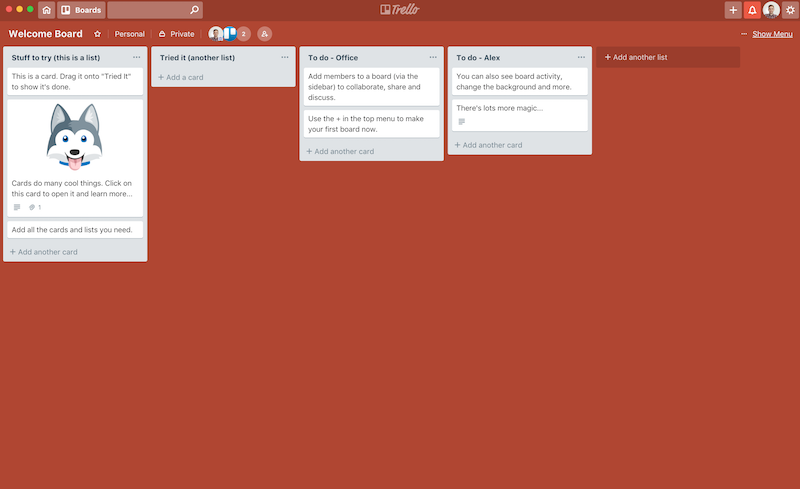Open the 'Add members to a board' card
This screenshot has height=489, width=800.
click(371, 87)
